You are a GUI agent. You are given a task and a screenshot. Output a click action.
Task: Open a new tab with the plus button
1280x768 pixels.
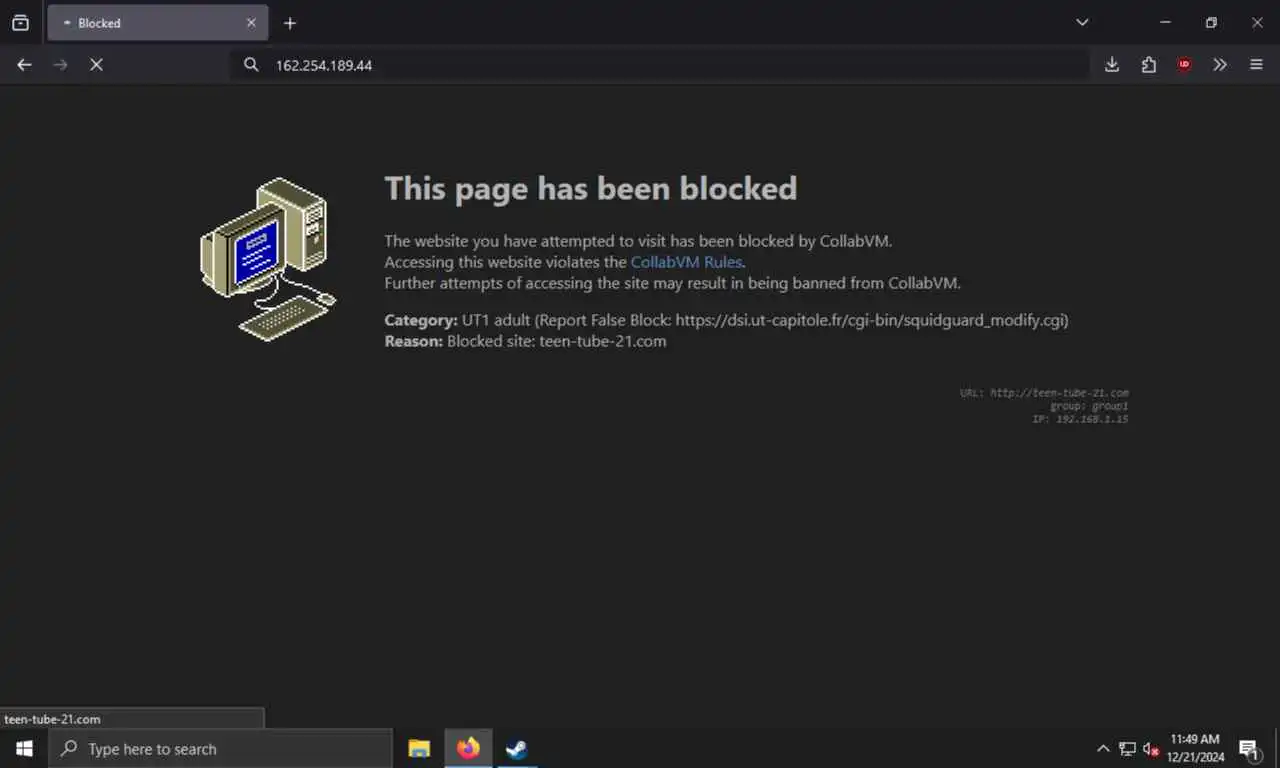coord(290,23)
